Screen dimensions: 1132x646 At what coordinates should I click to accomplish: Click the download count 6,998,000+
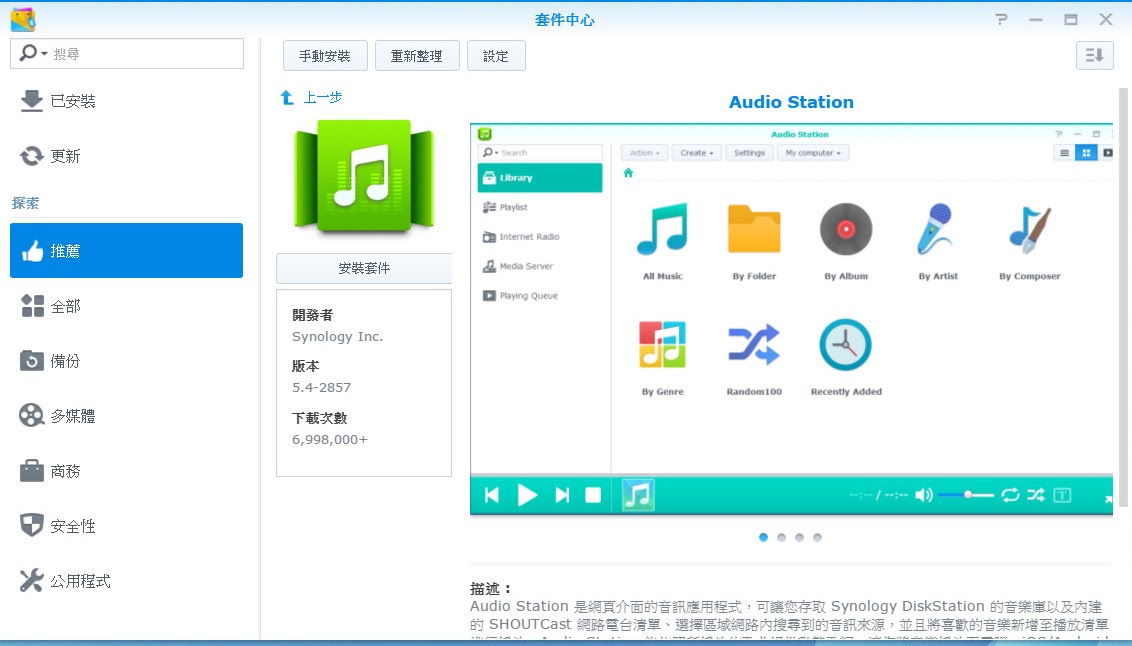[330, 440]
